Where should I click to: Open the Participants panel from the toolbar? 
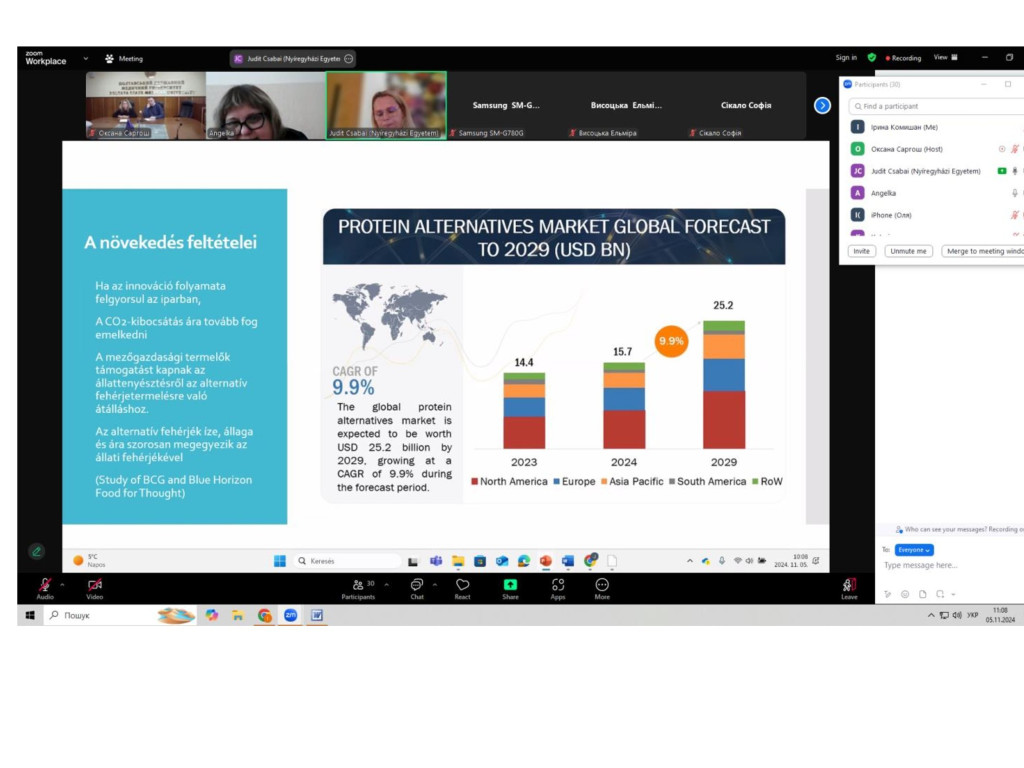[x=358, y=588]
